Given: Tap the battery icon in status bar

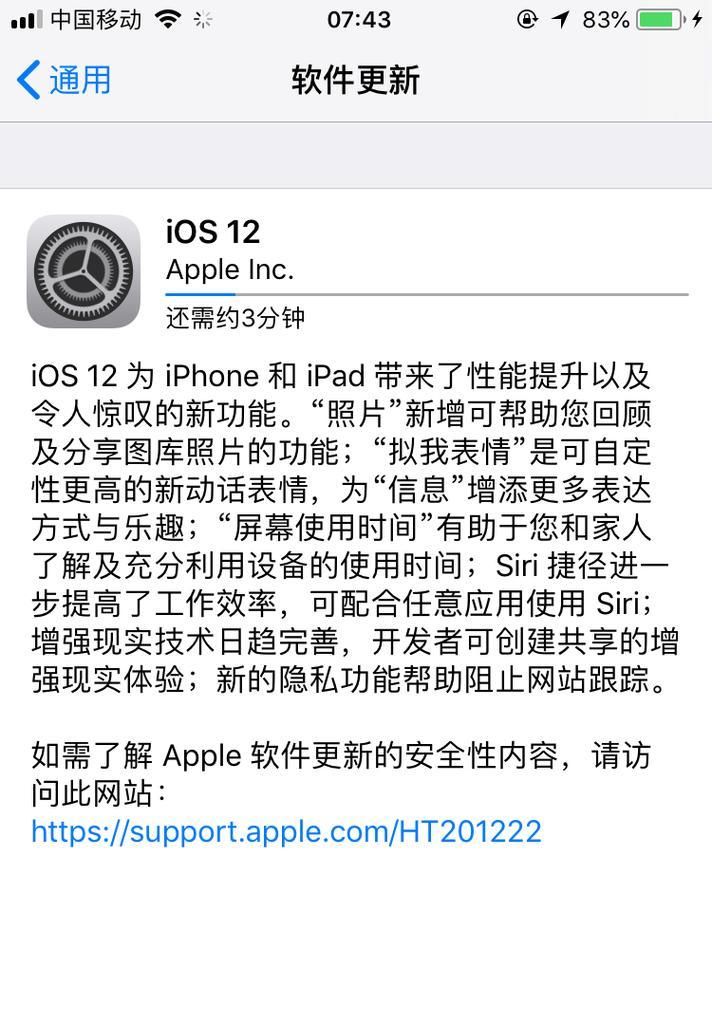Looking at the screenshot, I should coord(660,19).
